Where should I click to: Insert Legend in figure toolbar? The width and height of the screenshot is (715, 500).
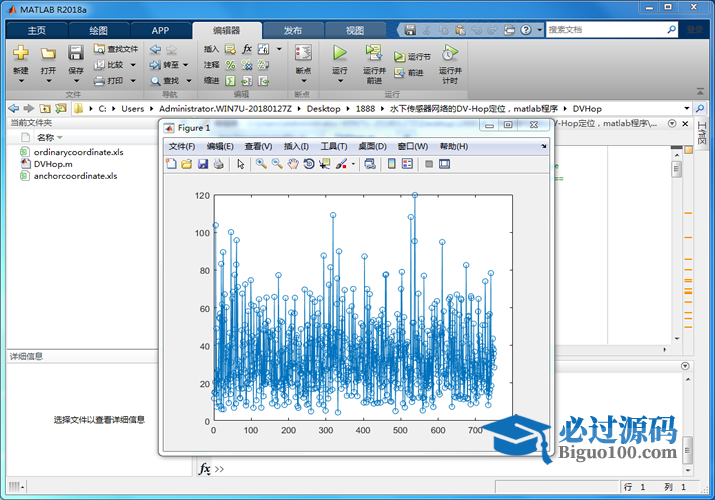407,164
